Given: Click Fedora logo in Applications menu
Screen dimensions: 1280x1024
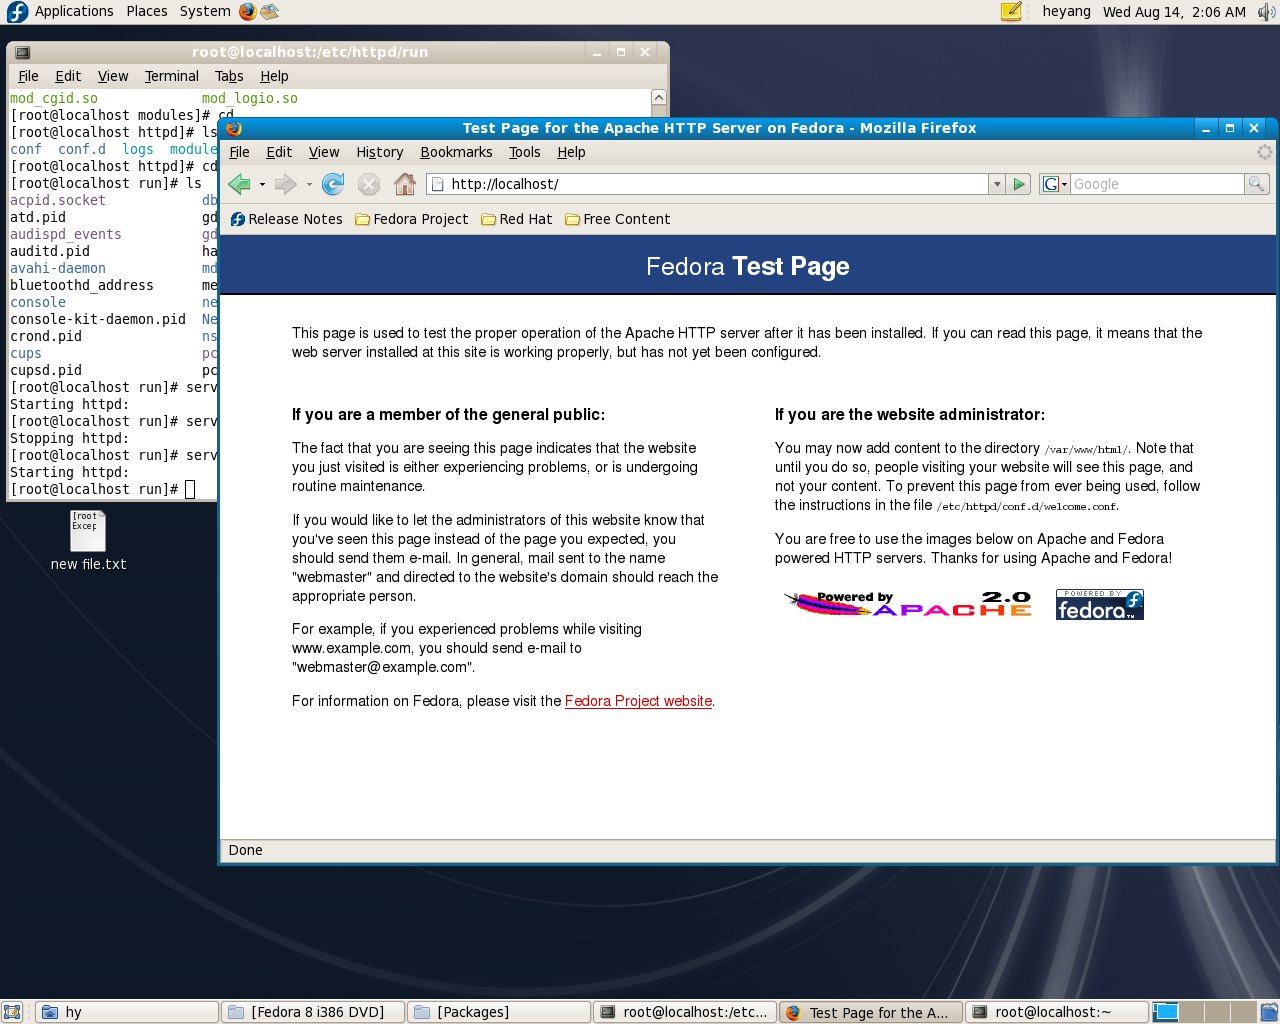Looking at the screenshot, I should pos(18,12).
